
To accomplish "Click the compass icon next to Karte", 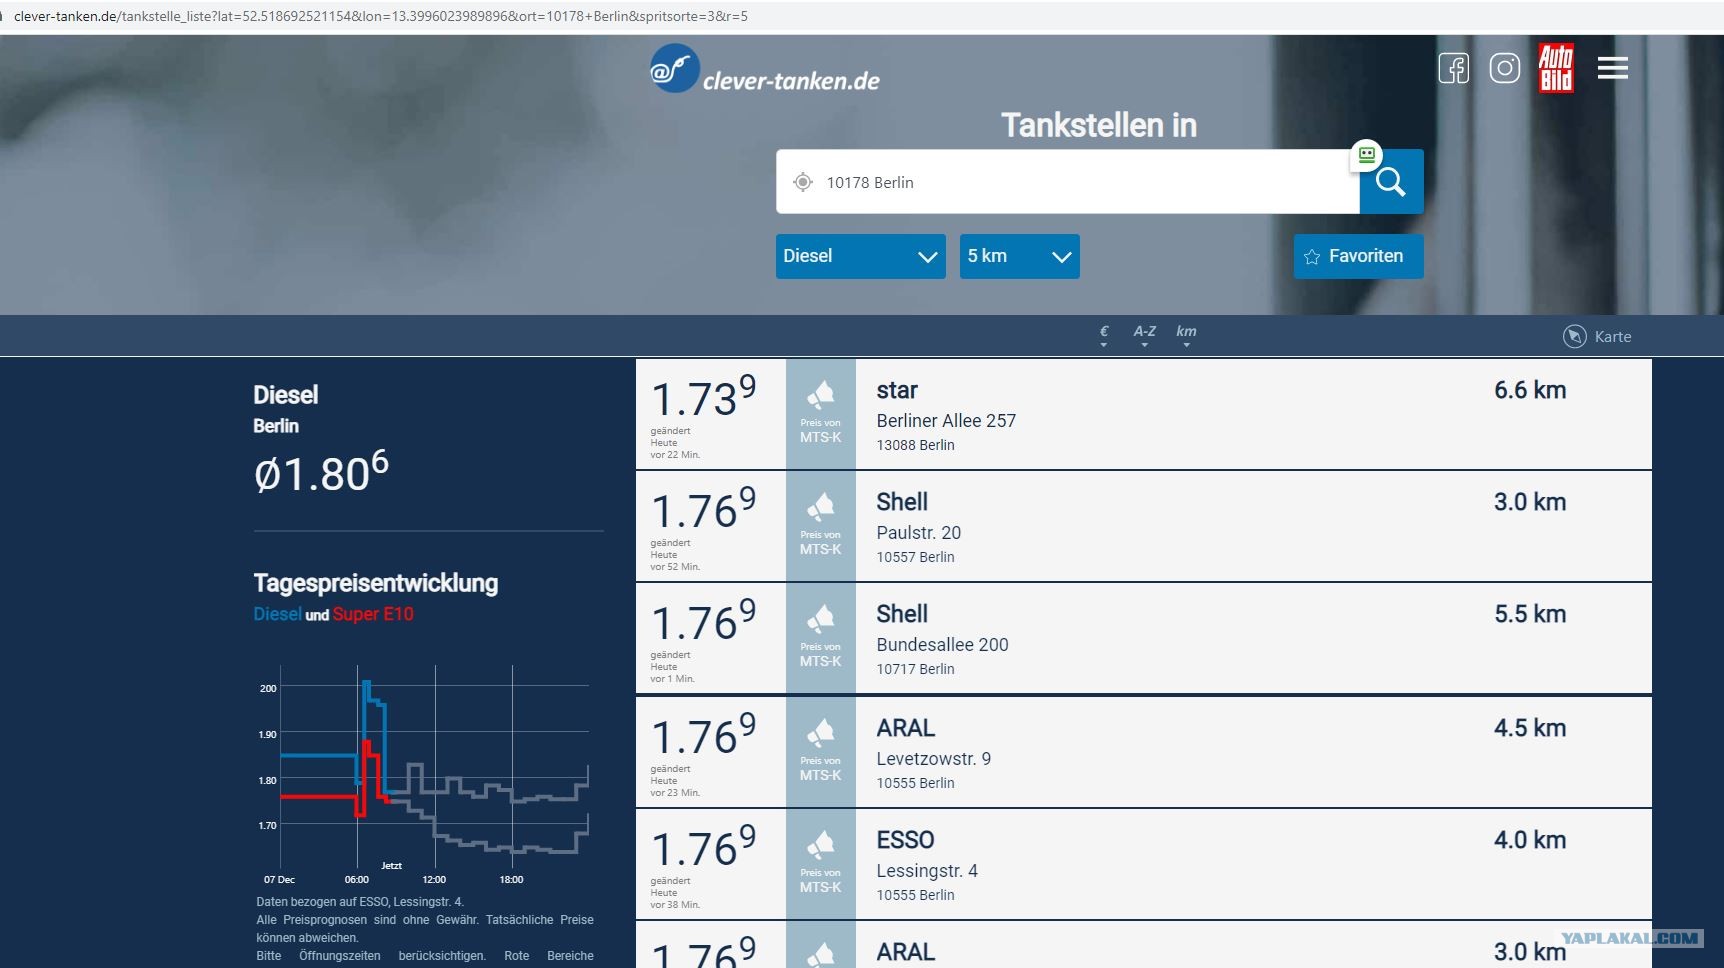I will [1574, 337].
